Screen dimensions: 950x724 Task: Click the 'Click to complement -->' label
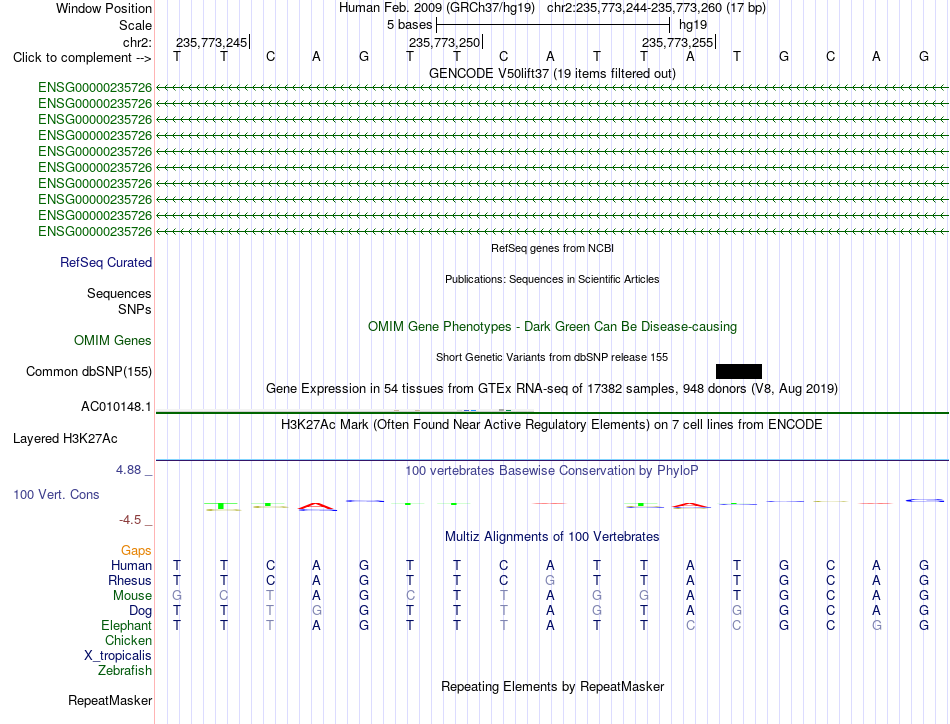[x=82, y=58]
